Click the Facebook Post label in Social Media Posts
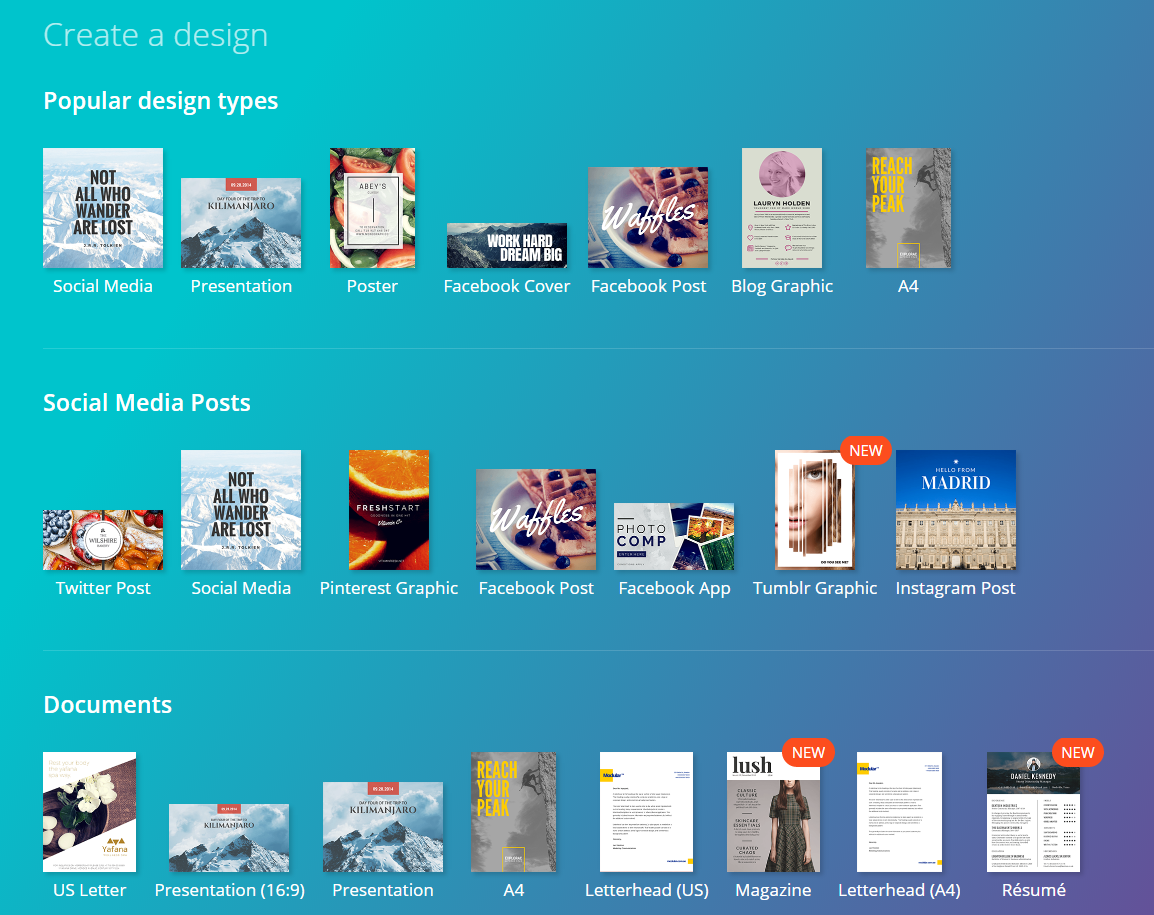 coord(536,588)
